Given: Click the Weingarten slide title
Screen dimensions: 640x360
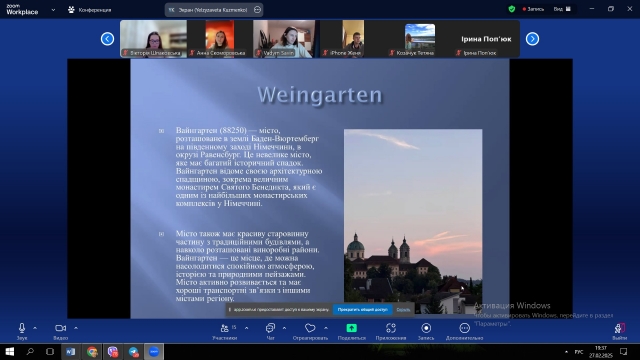Looking at the screenshot, I should 320,95.
